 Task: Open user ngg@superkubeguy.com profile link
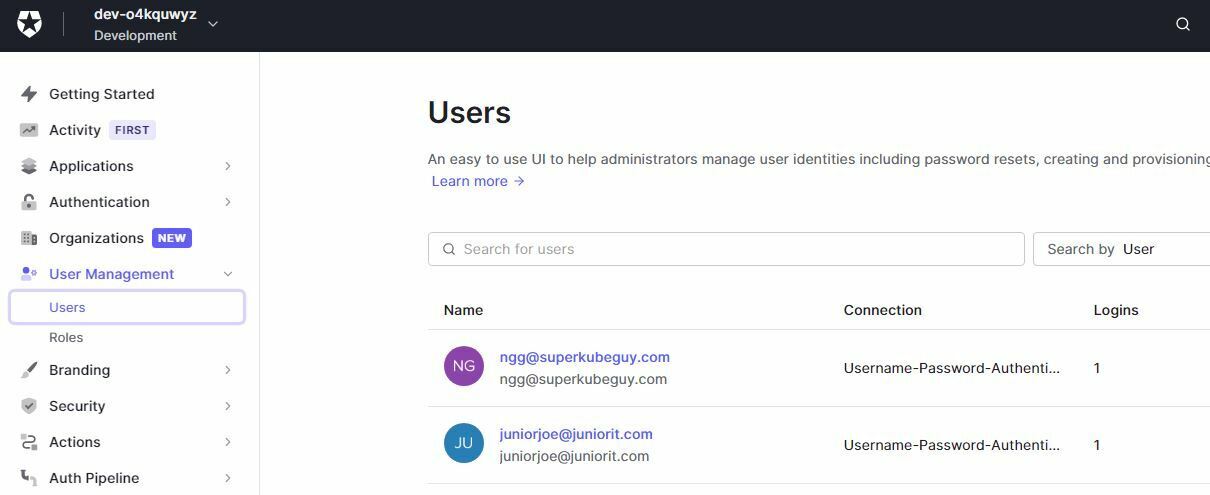[x=585, y=357]
